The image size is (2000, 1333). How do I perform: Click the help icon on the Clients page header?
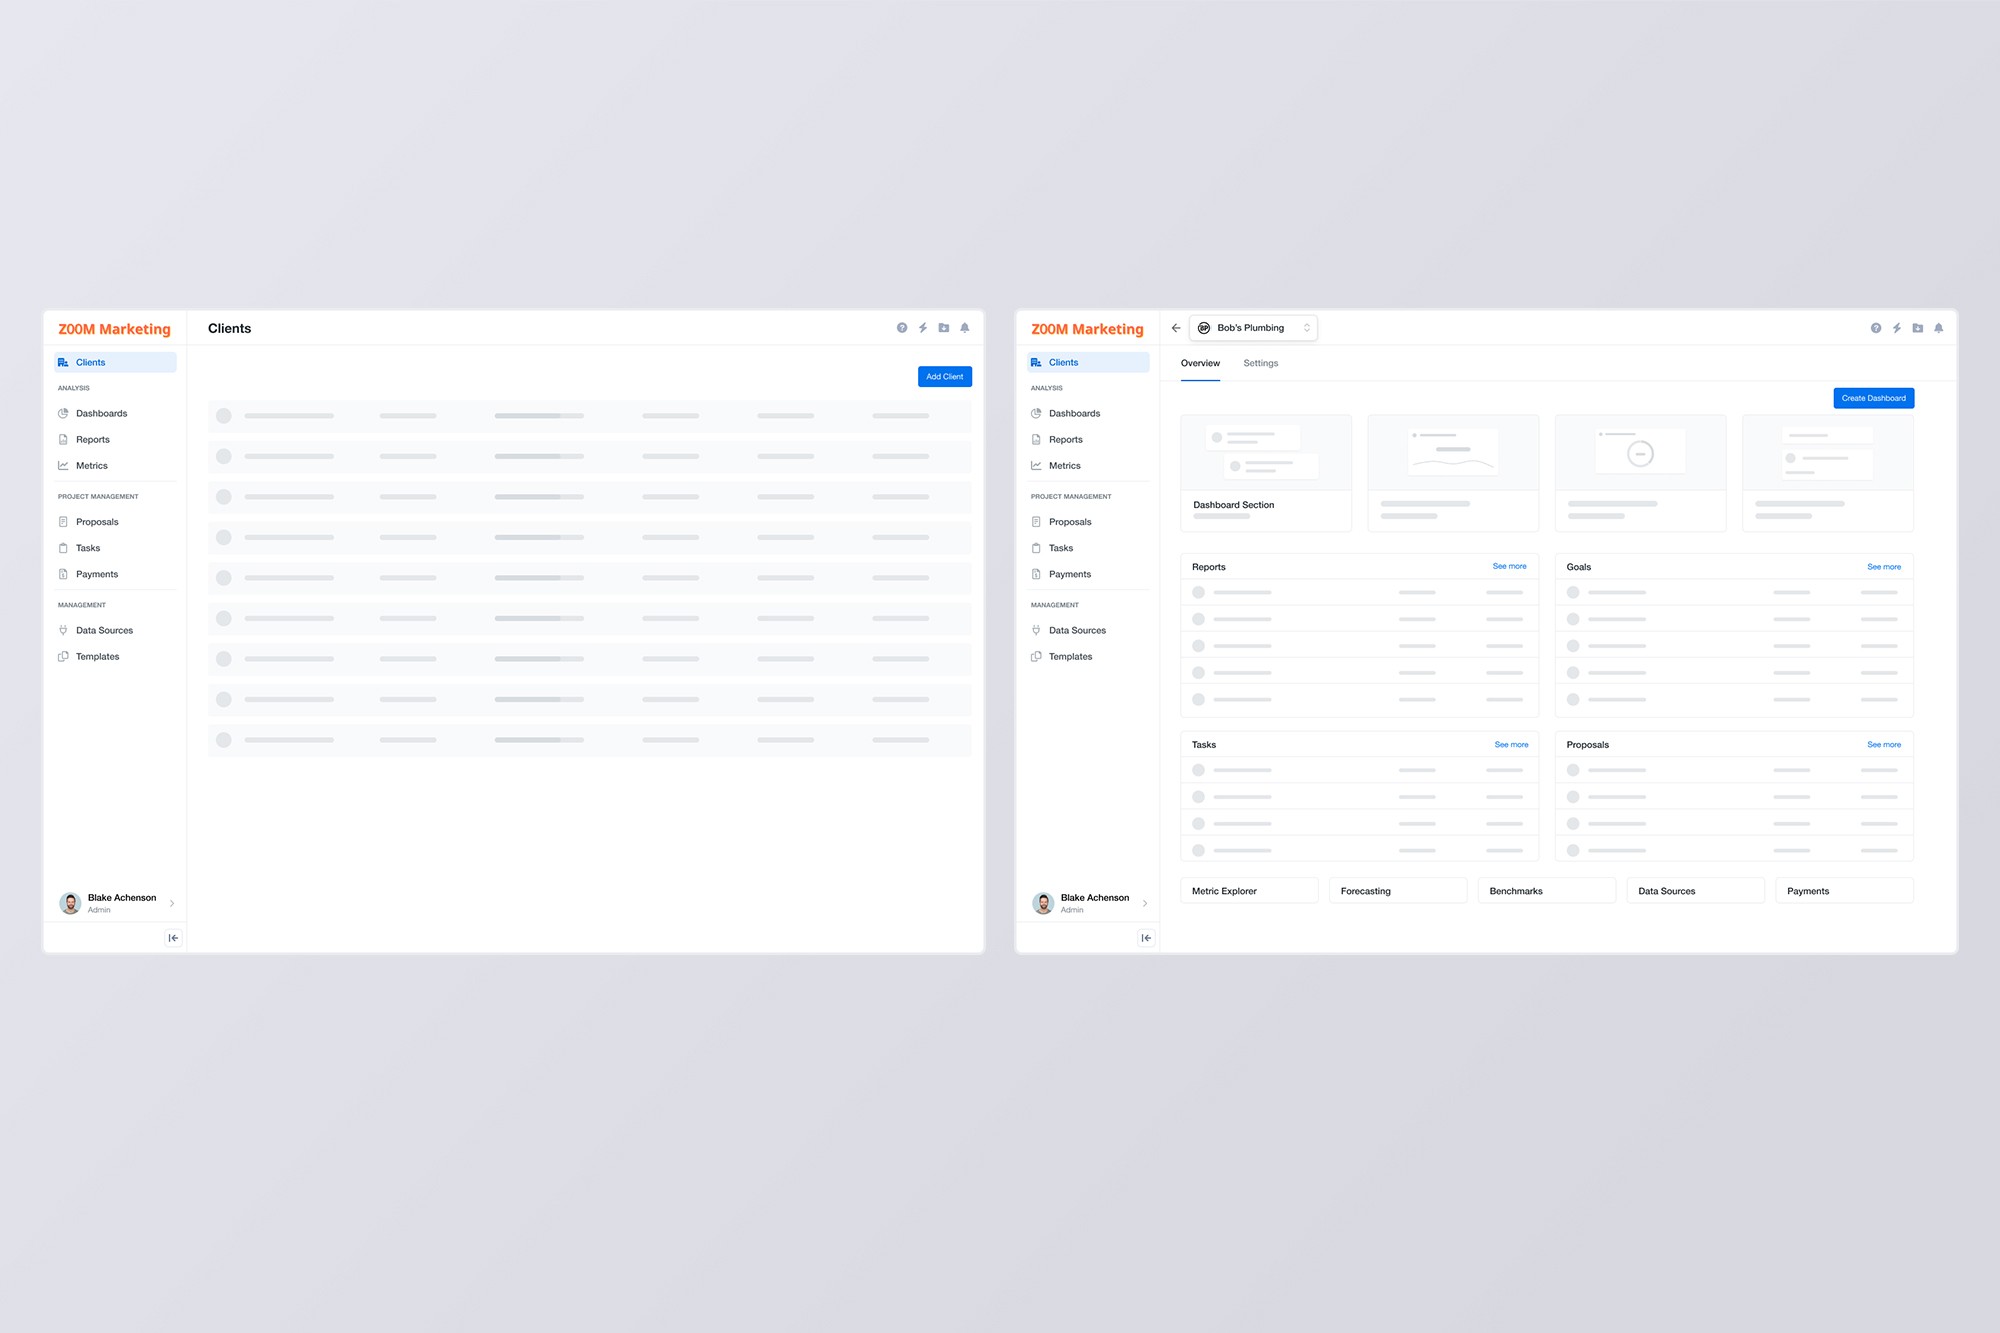902,328
